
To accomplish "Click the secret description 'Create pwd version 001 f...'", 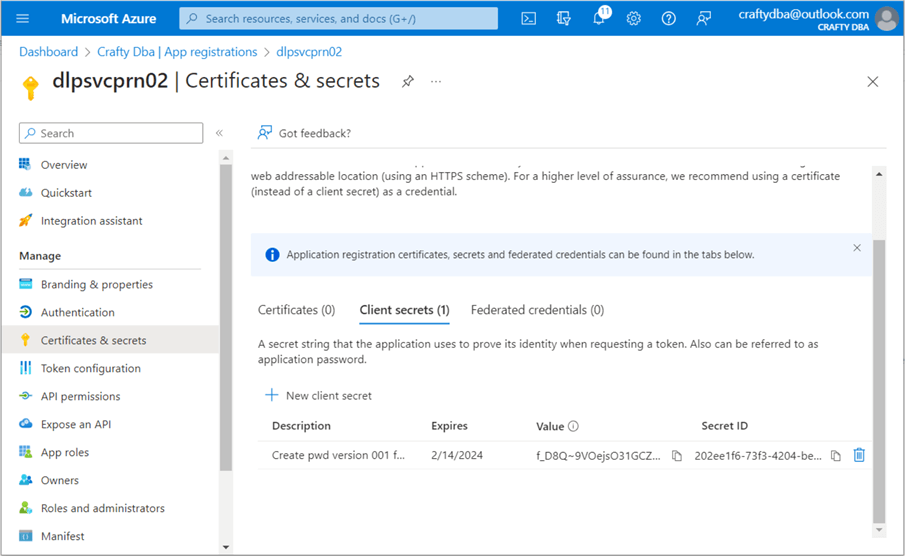I will tap(338, 456).
